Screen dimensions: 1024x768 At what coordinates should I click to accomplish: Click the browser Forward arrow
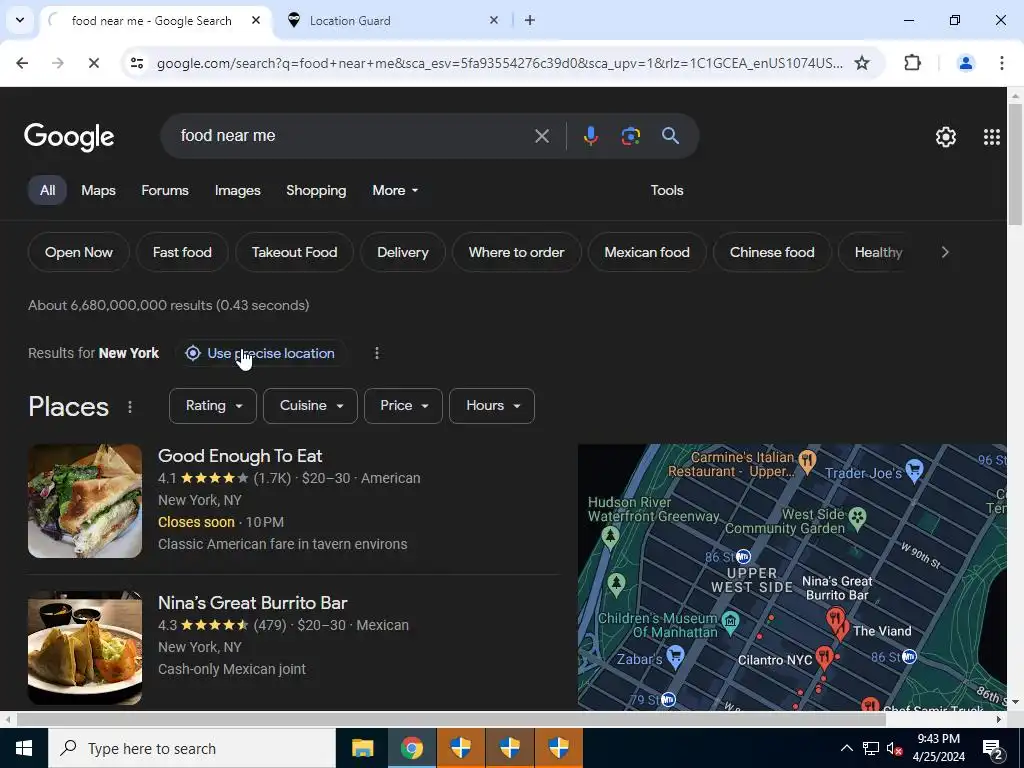(57, 63)
